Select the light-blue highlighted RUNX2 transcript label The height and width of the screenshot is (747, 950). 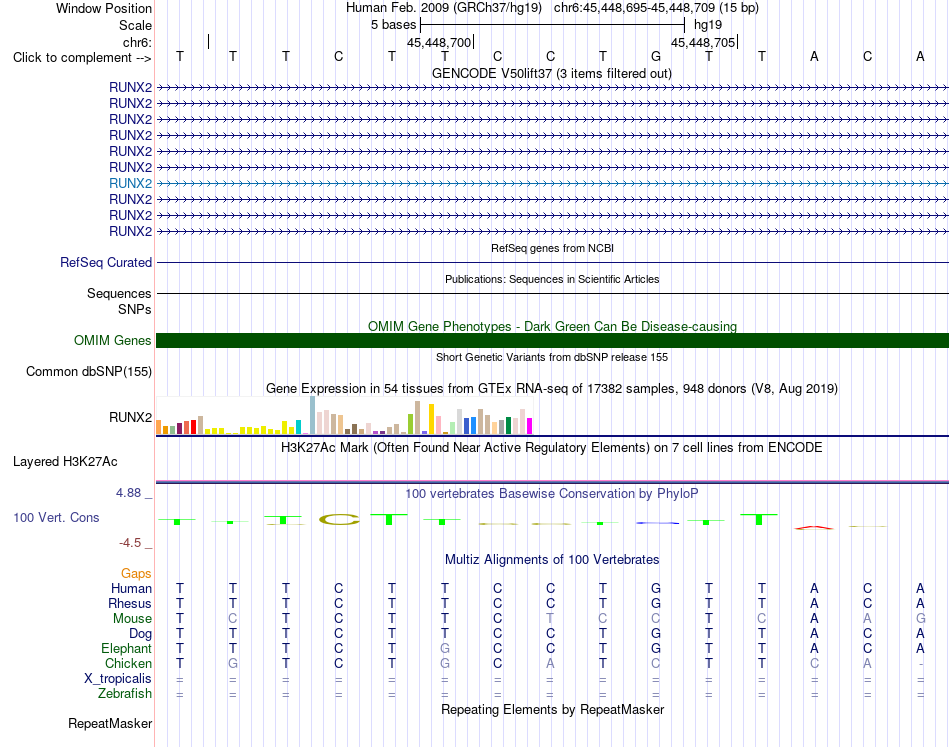coord(130,183)
